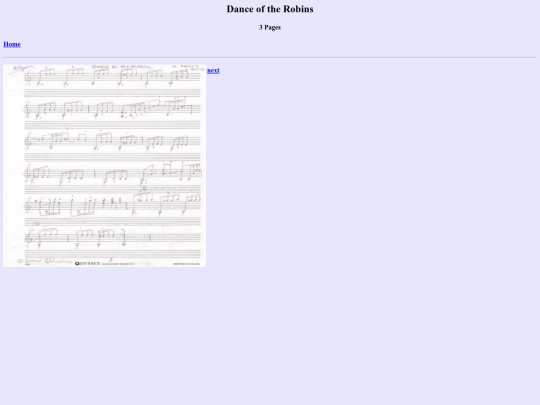Click the horizontal divider line below Home
Screen dimensions: 540x405
click(x=270, y=58)
